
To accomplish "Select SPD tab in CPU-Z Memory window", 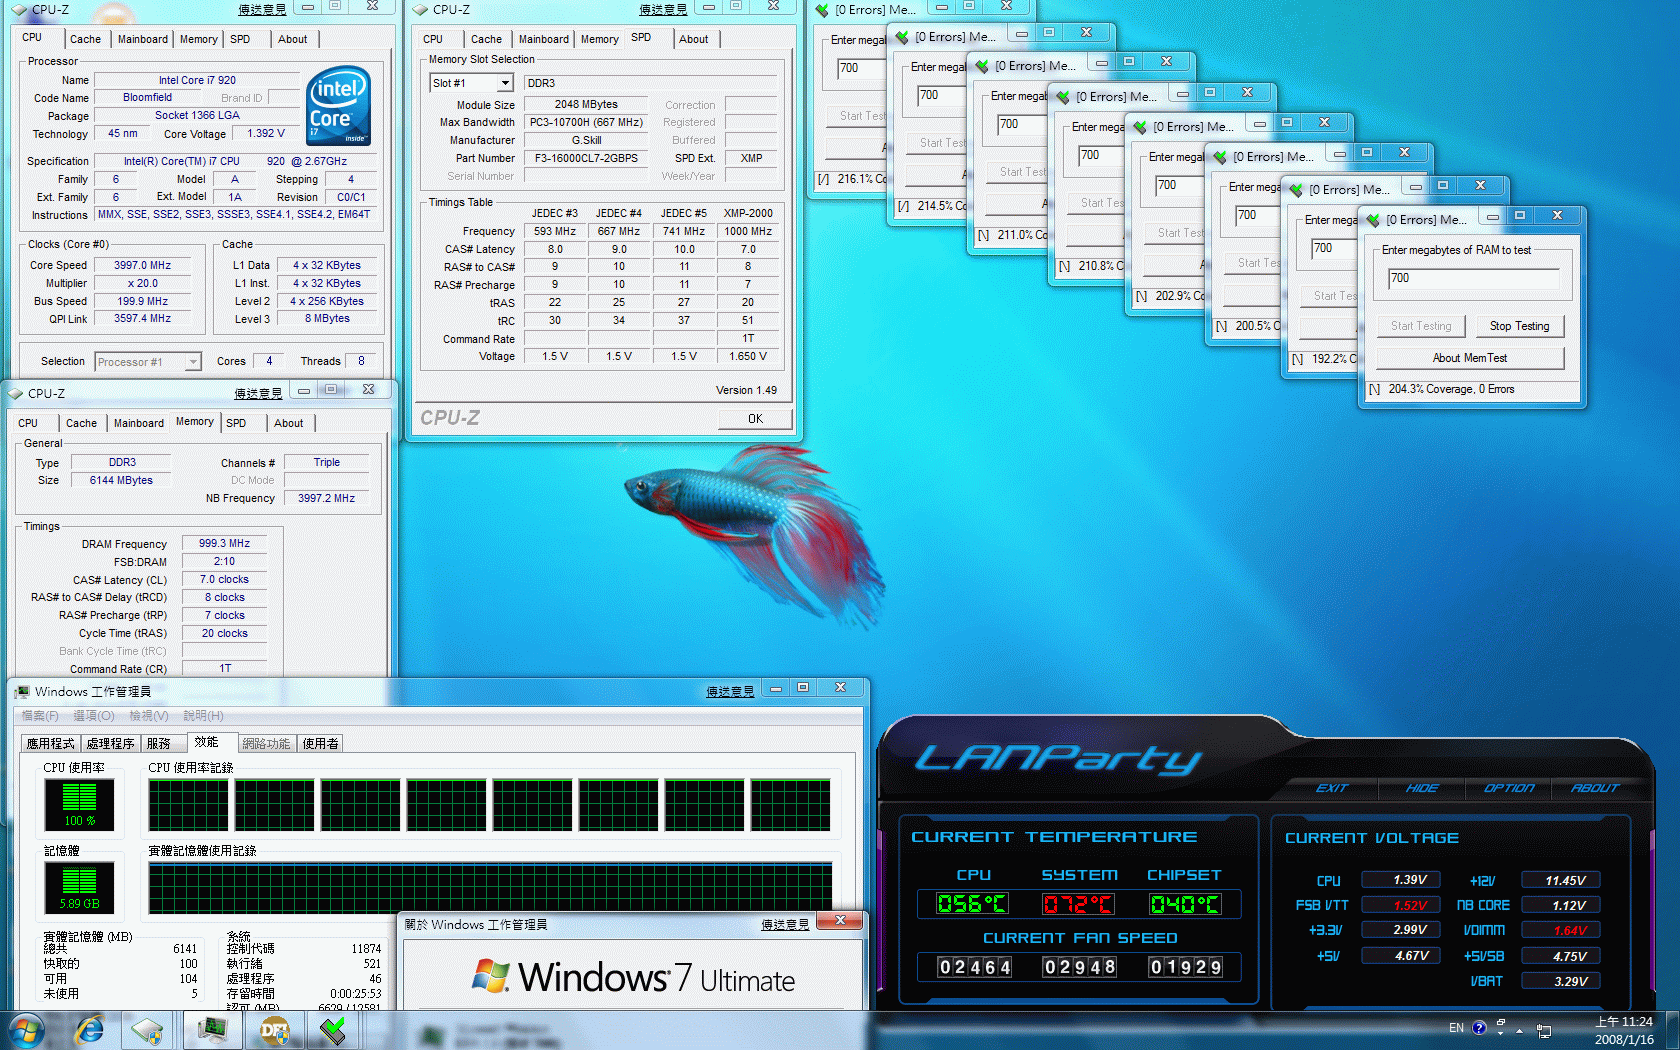I will pyautogui.click(x=236, y=423).
